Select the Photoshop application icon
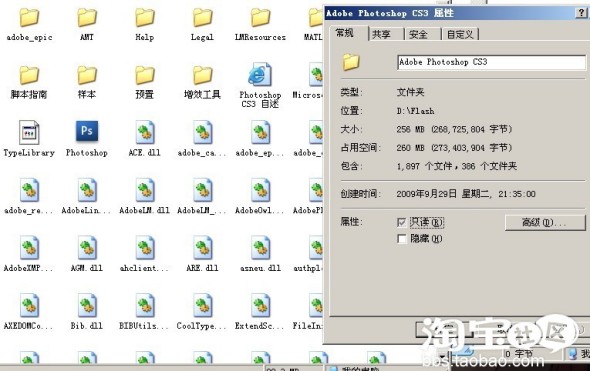590x371 pixels. pos(87,131)
